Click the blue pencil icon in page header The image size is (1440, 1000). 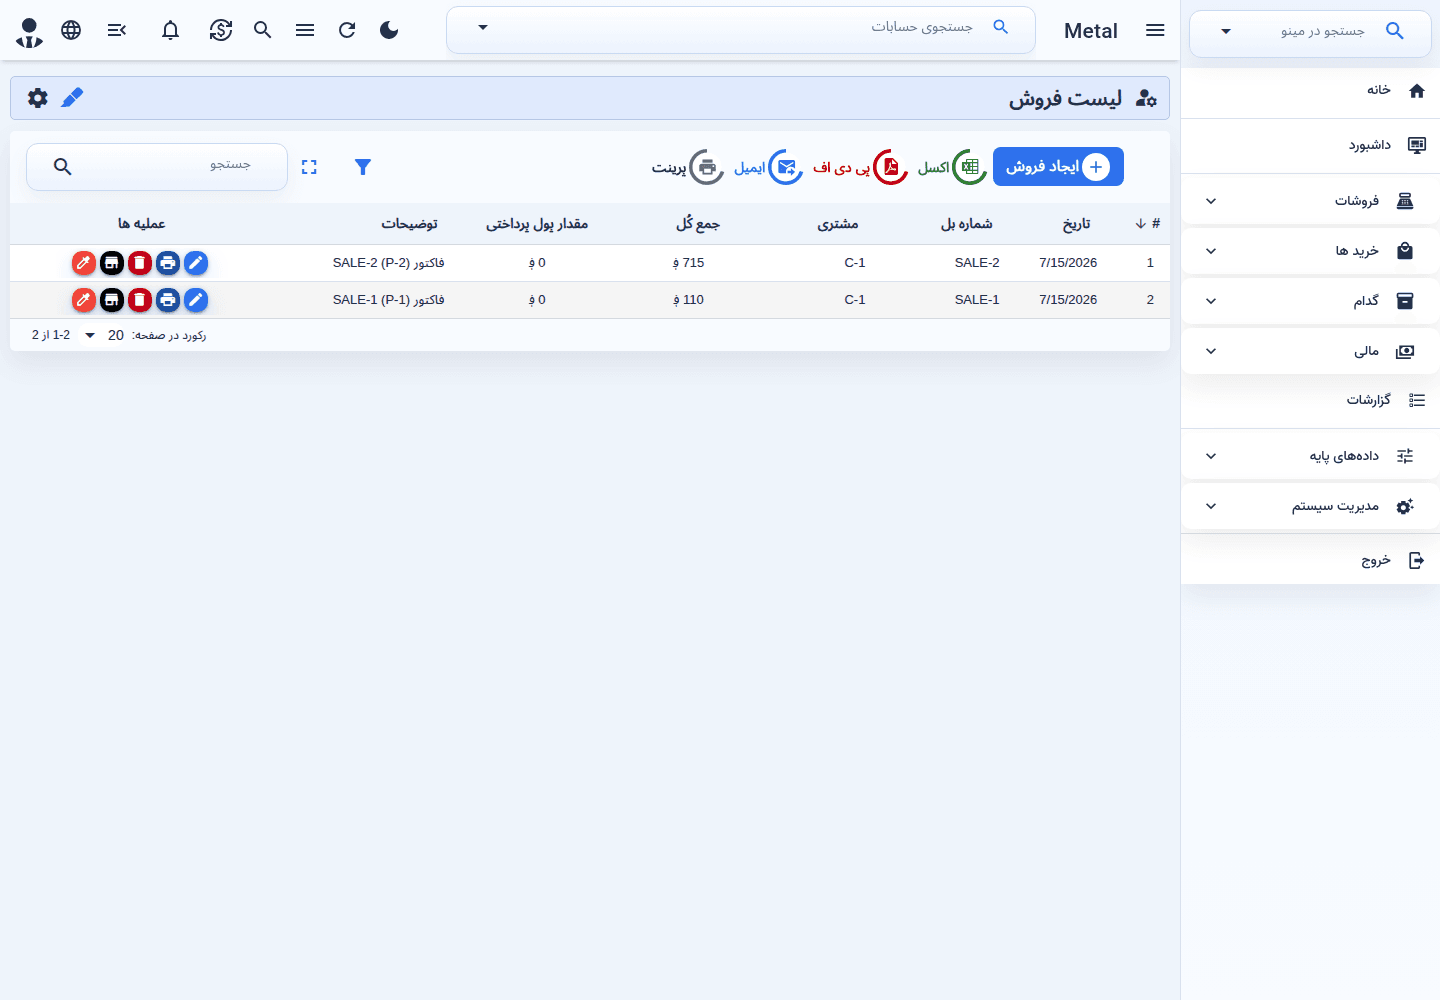click(72, 98)
